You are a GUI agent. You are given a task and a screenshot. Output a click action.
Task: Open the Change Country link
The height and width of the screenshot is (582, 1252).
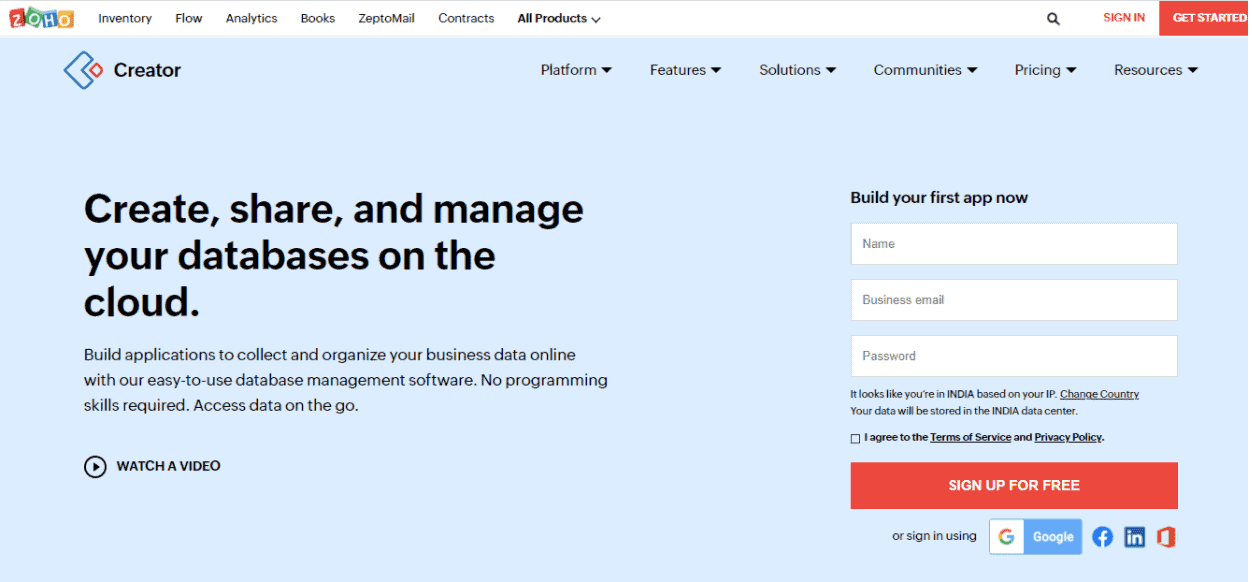1099,394
